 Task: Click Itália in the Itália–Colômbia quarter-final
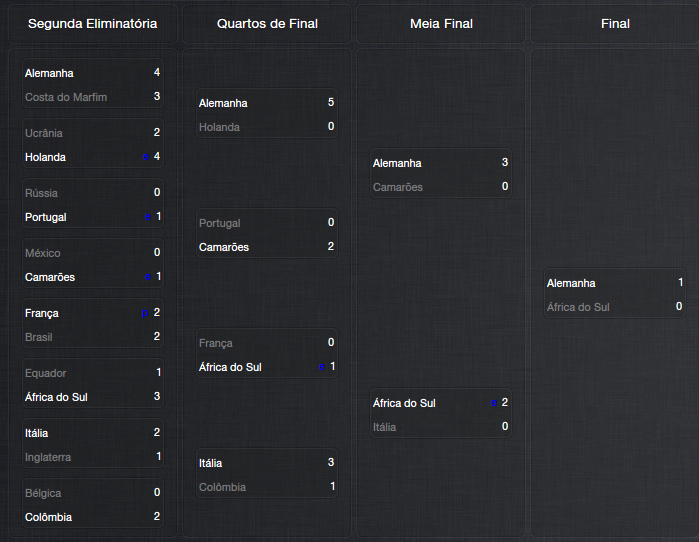coord(211,463)
